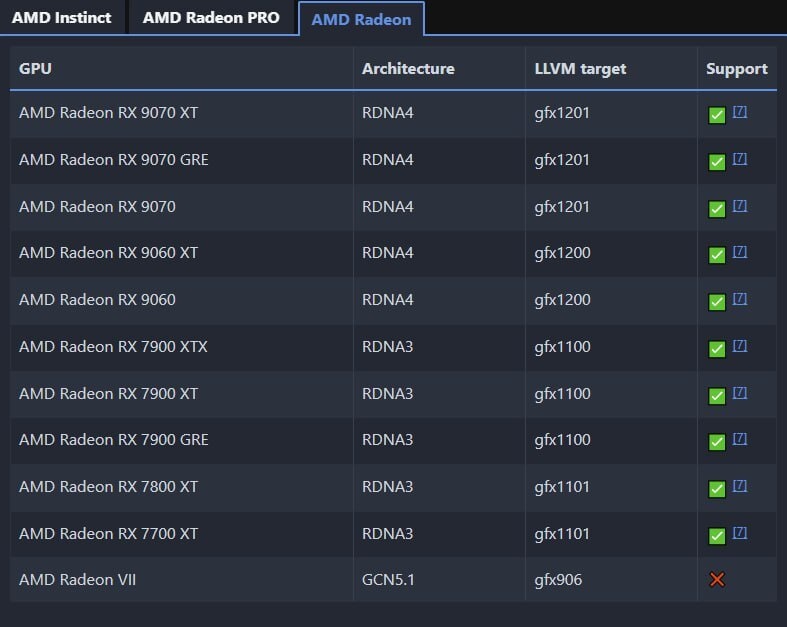Image resolution: width=787 pixels, height=627 pixels.
Task: Click the green check for RX 7900 GRE
Action: 717,442
